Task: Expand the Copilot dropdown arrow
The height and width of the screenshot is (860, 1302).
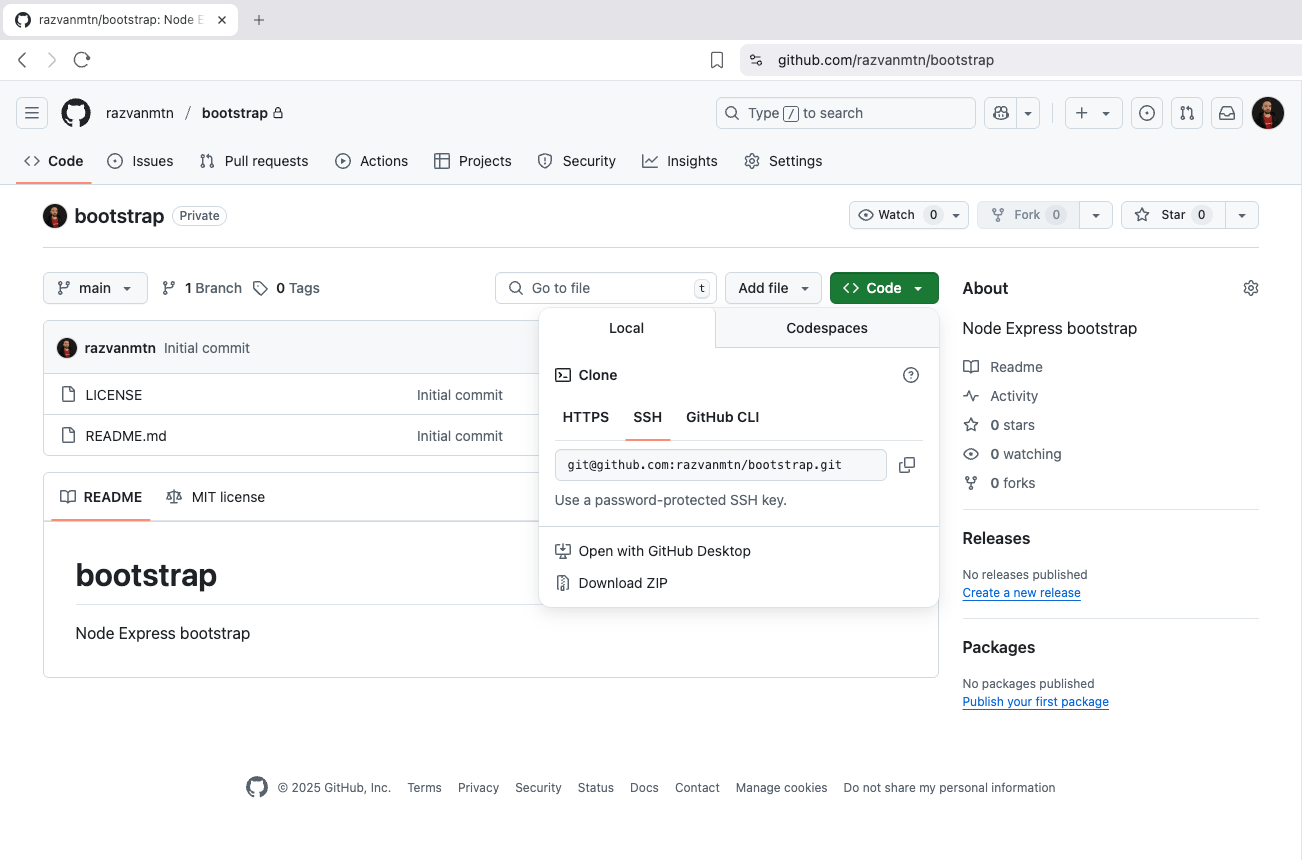Action: (x=1028, y=113)
